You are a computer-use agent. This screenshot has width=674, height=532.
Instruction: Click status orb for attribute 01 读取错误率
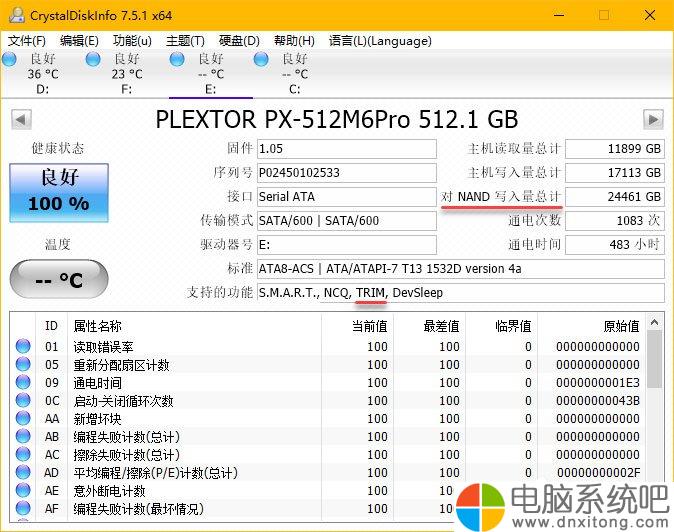pyautogui.click(x=23, y=346)
